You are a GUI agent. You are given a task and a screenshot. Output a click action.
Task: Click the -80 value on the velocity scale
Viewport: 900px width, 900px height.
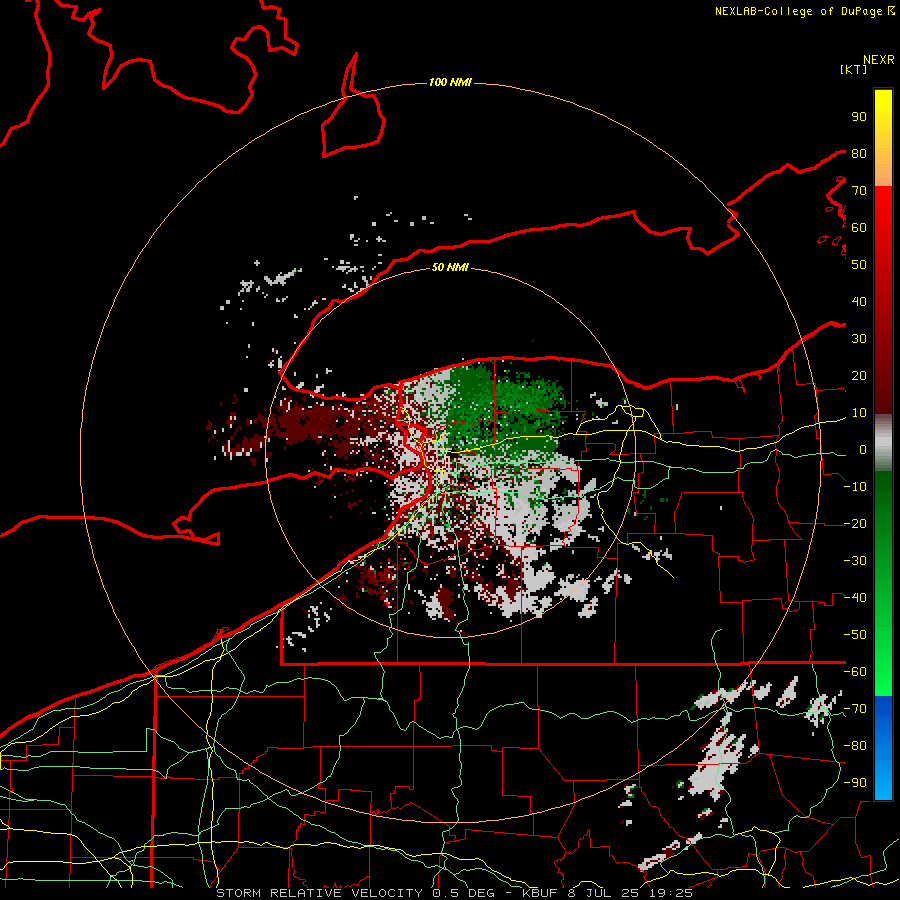coord(855,746)
